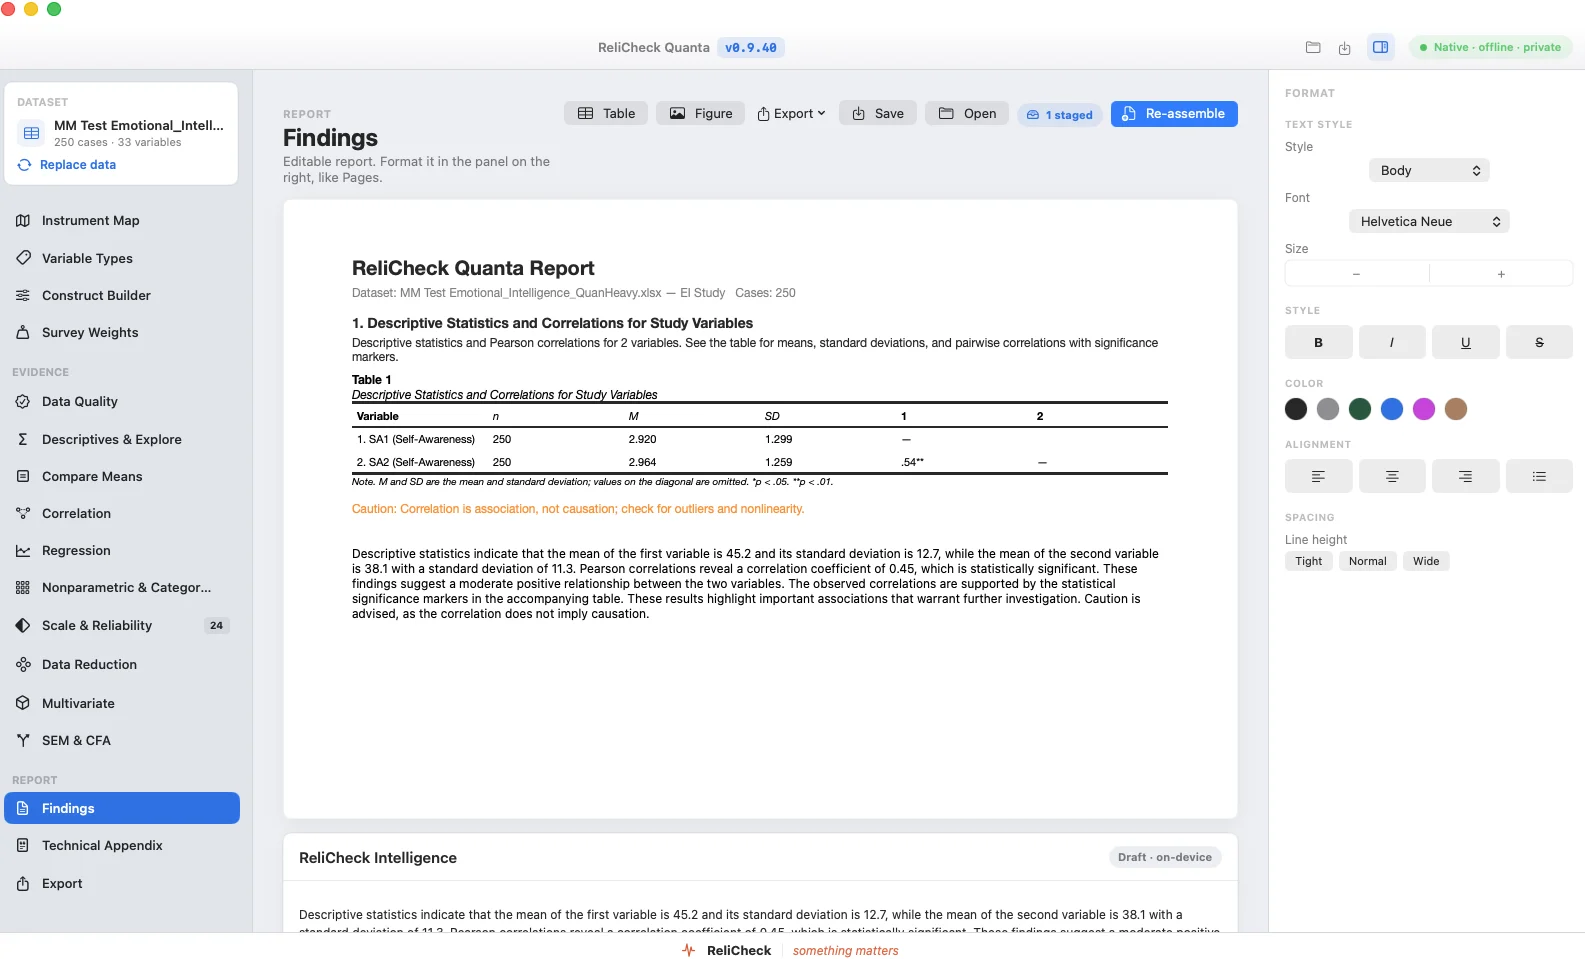1585x959 pixels.
Task: Toggle italic text style
Action: point(1392,342)
